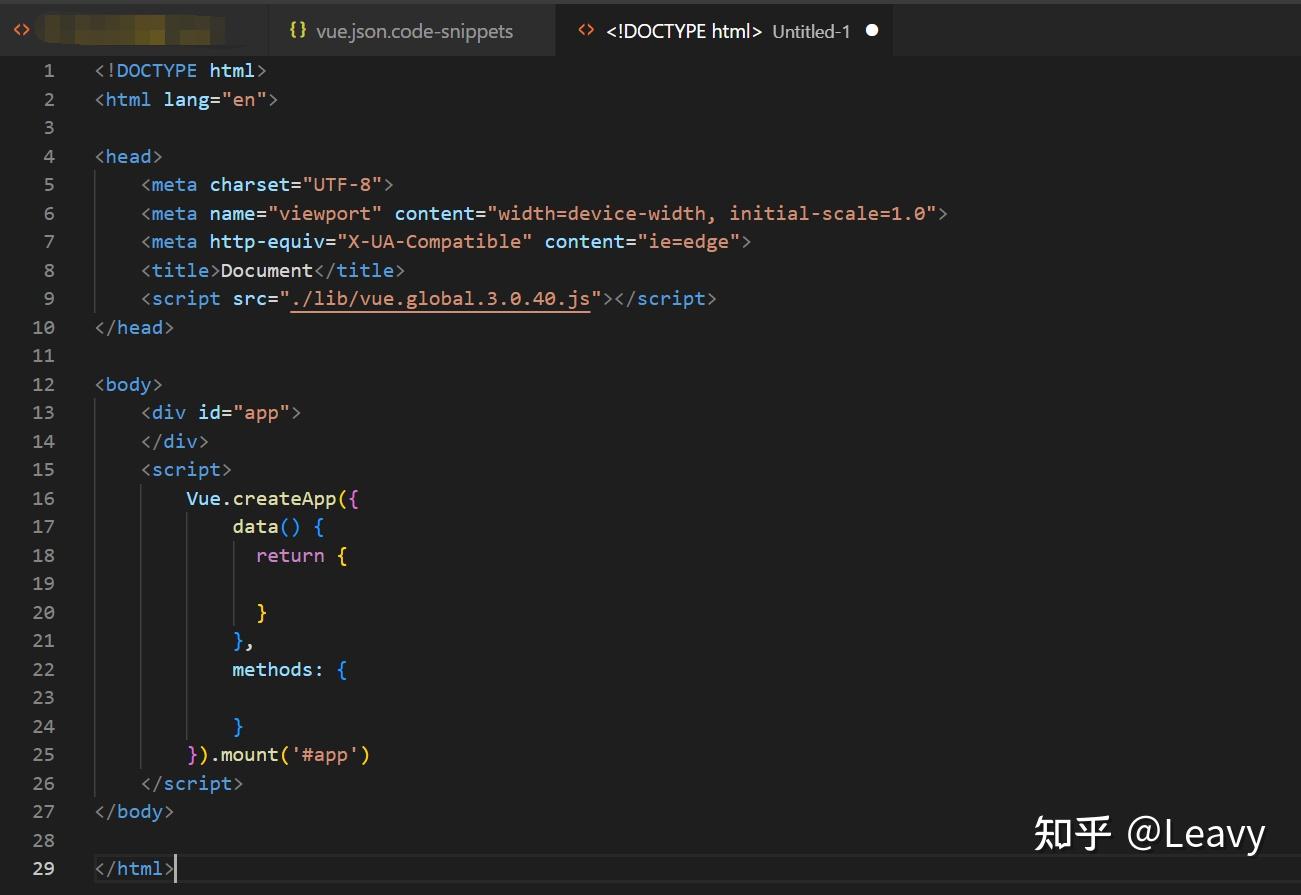Place cursor after mount('#app') on line 25
This screenshot has height=895, width=1301.
(x=373, y=754)
